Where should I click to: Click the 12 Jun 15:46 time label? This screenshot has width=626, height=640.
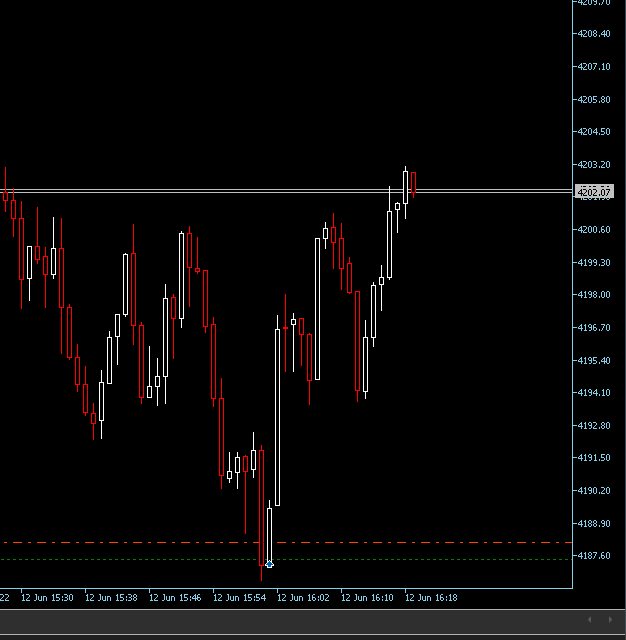coord(175,598)
